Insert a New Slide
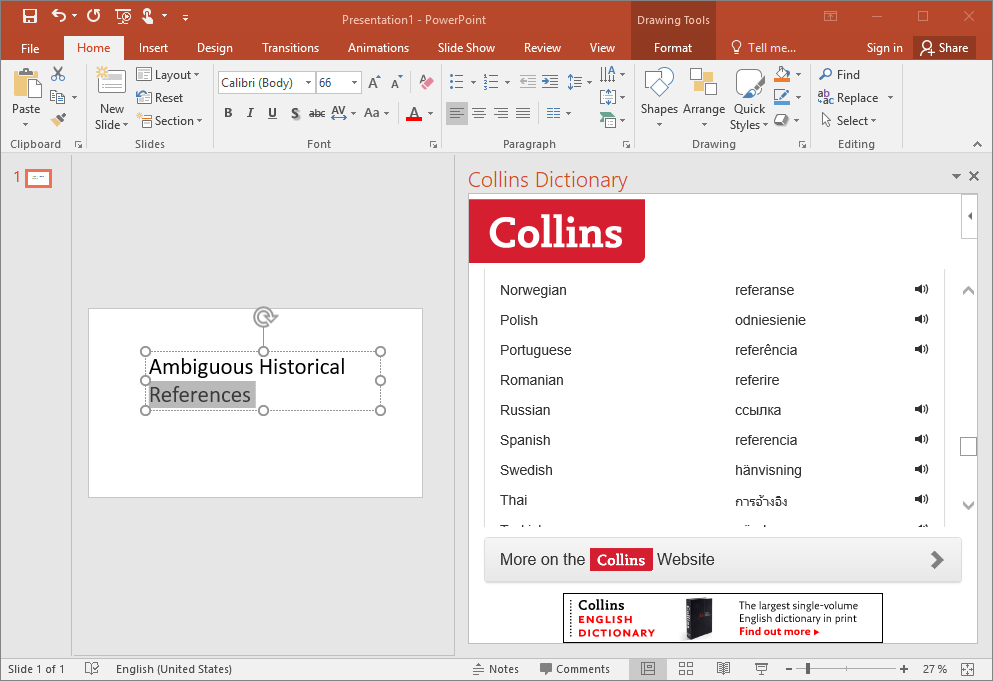Screen dimensions: 993x681 (111, 84)
